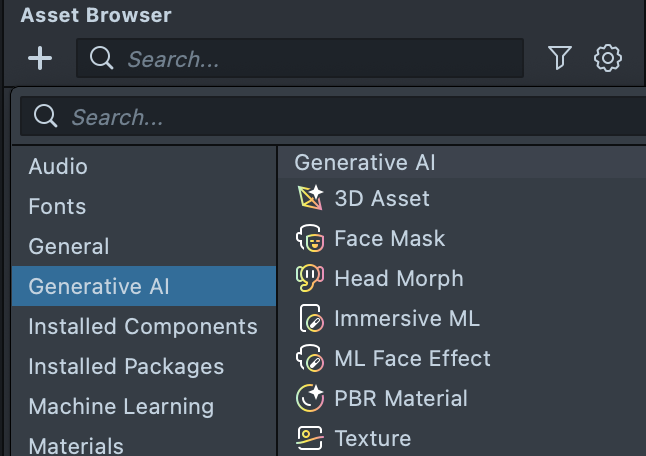The width and height of the screenshot is (646, 456).
Task: Open the Asset Browser filter icon
Action: tap(559, 59)
